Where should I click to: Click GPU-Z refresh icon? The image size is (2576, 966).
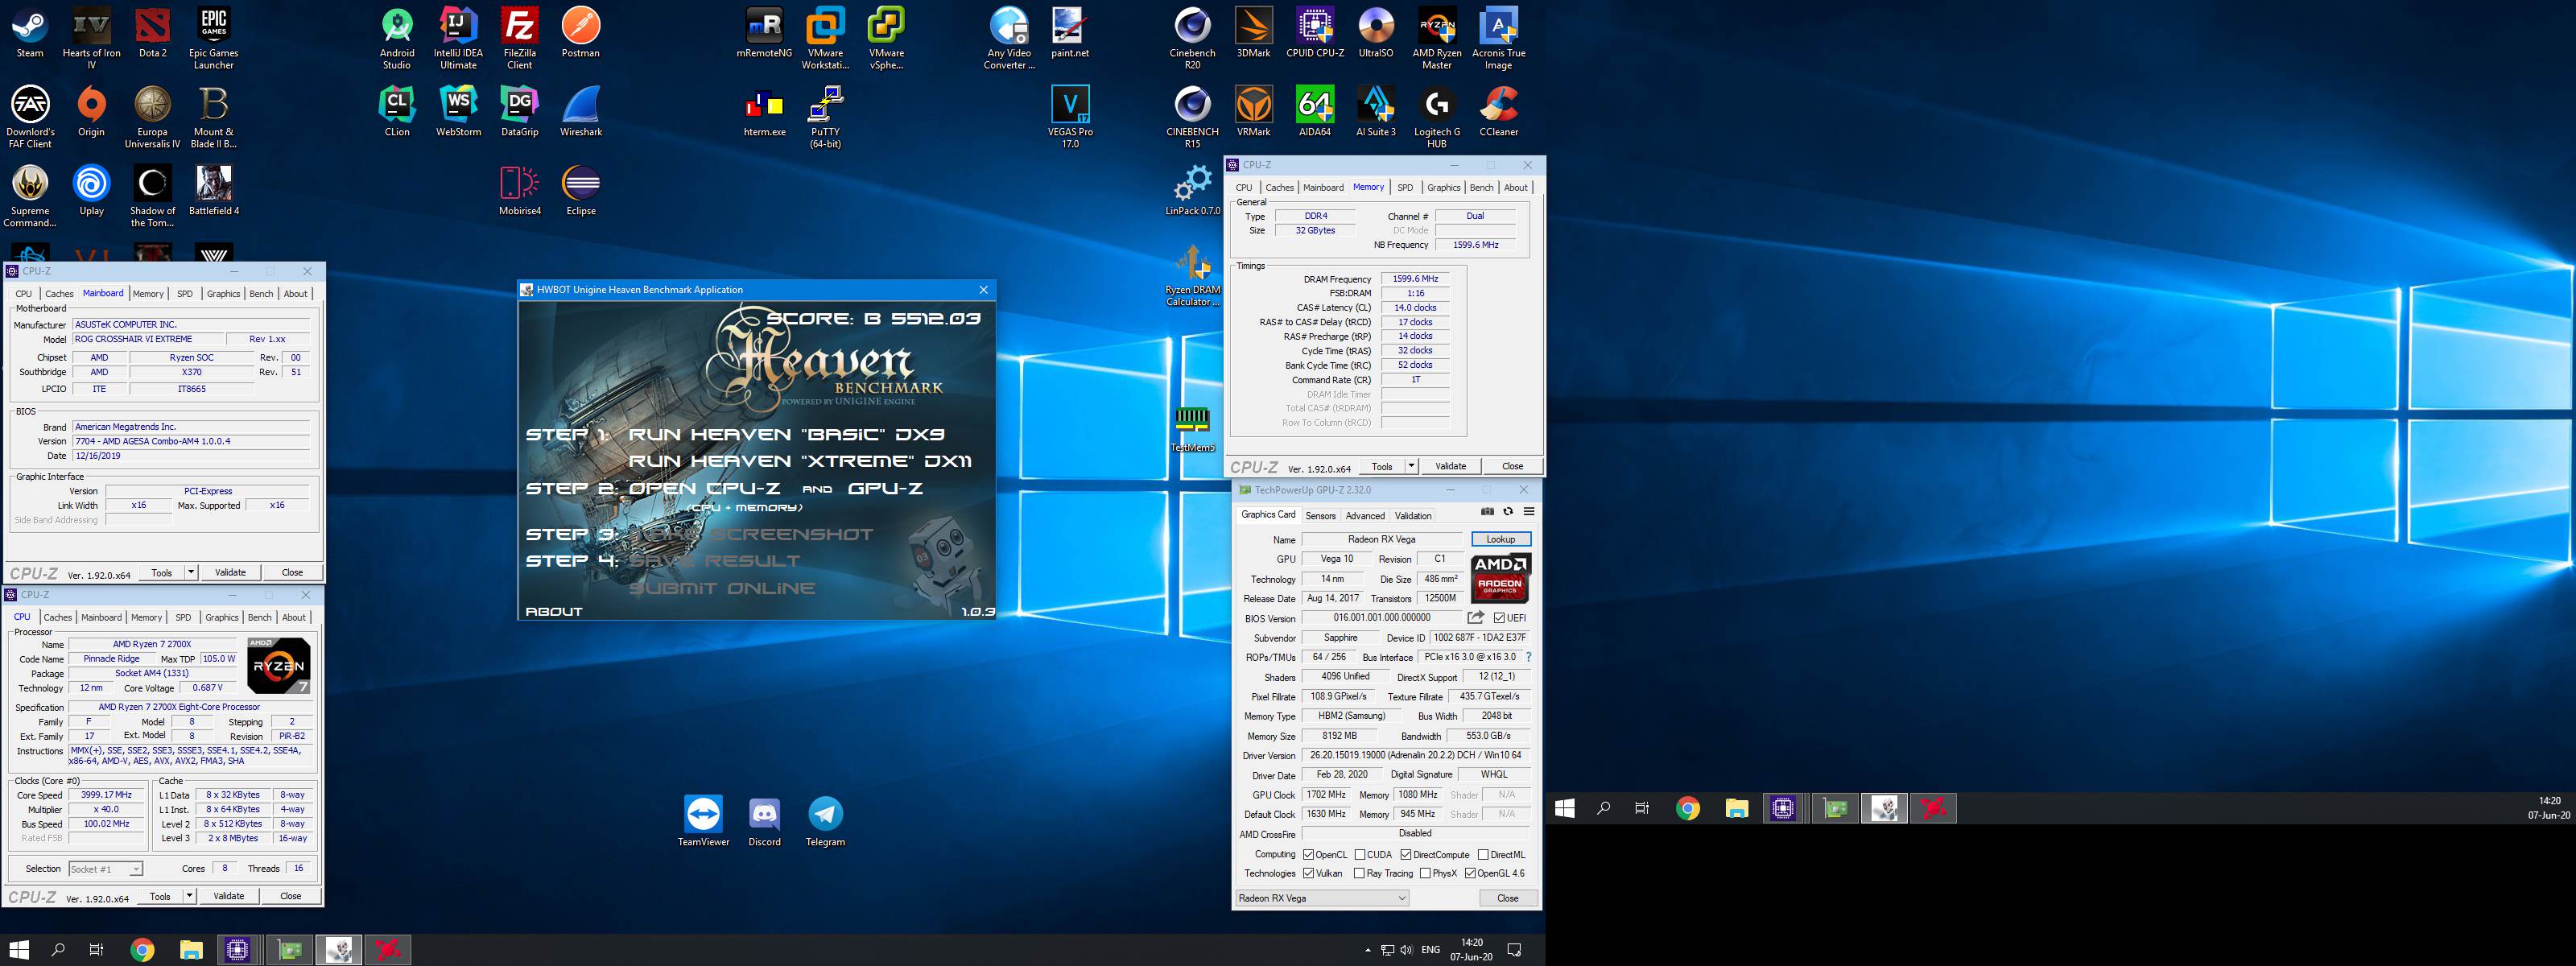(x=1508, y=512)
